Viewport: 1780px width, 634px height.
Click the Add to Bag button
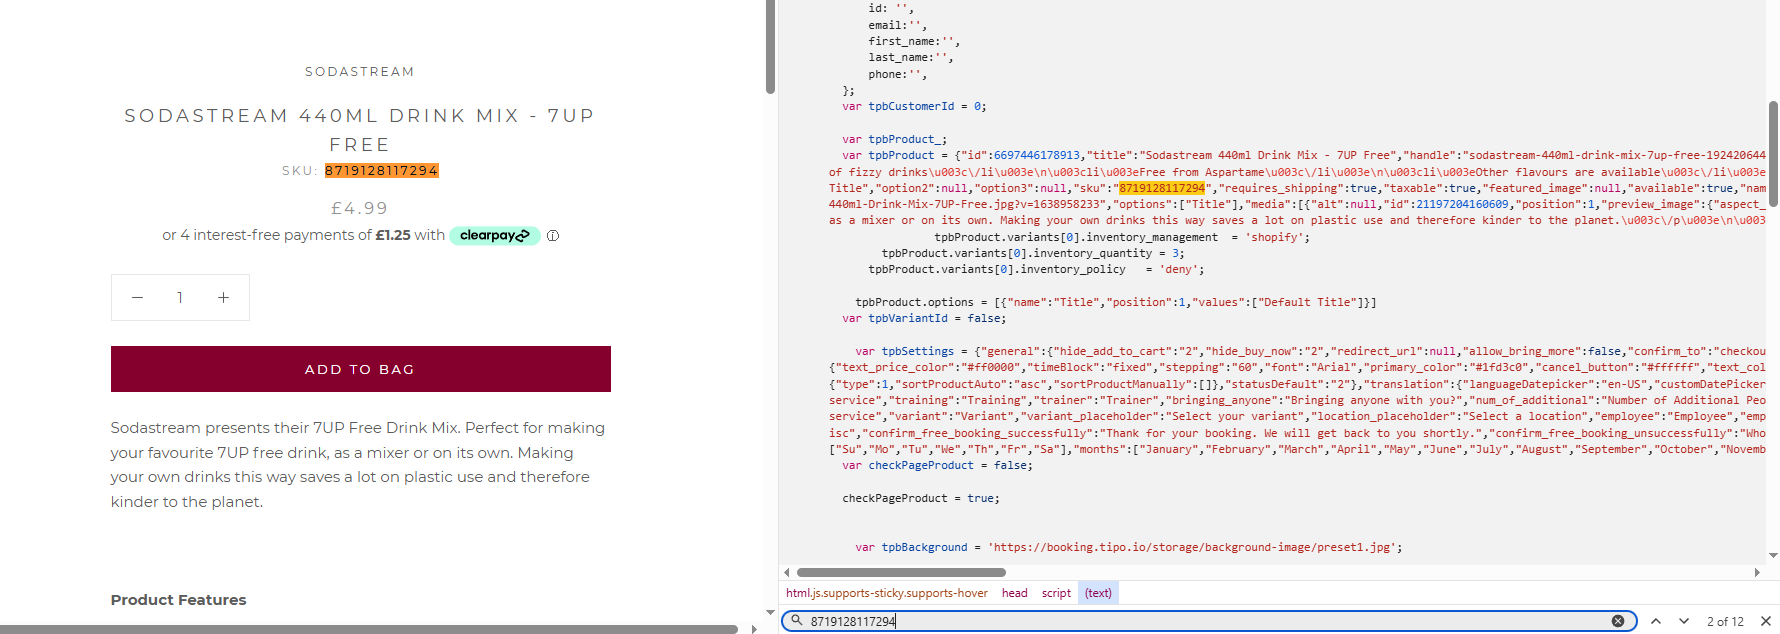(x=361, y=369)
